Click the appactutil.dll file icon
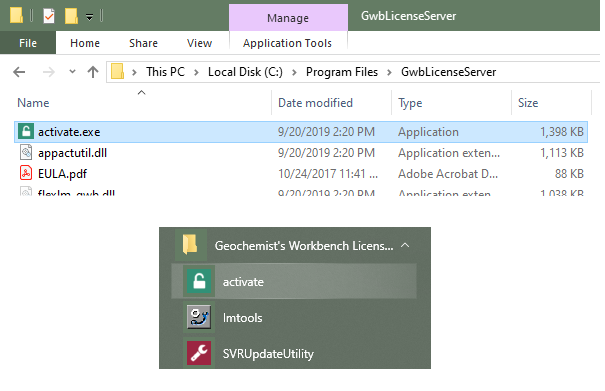605x391 pixels. [x=26, y=152]
